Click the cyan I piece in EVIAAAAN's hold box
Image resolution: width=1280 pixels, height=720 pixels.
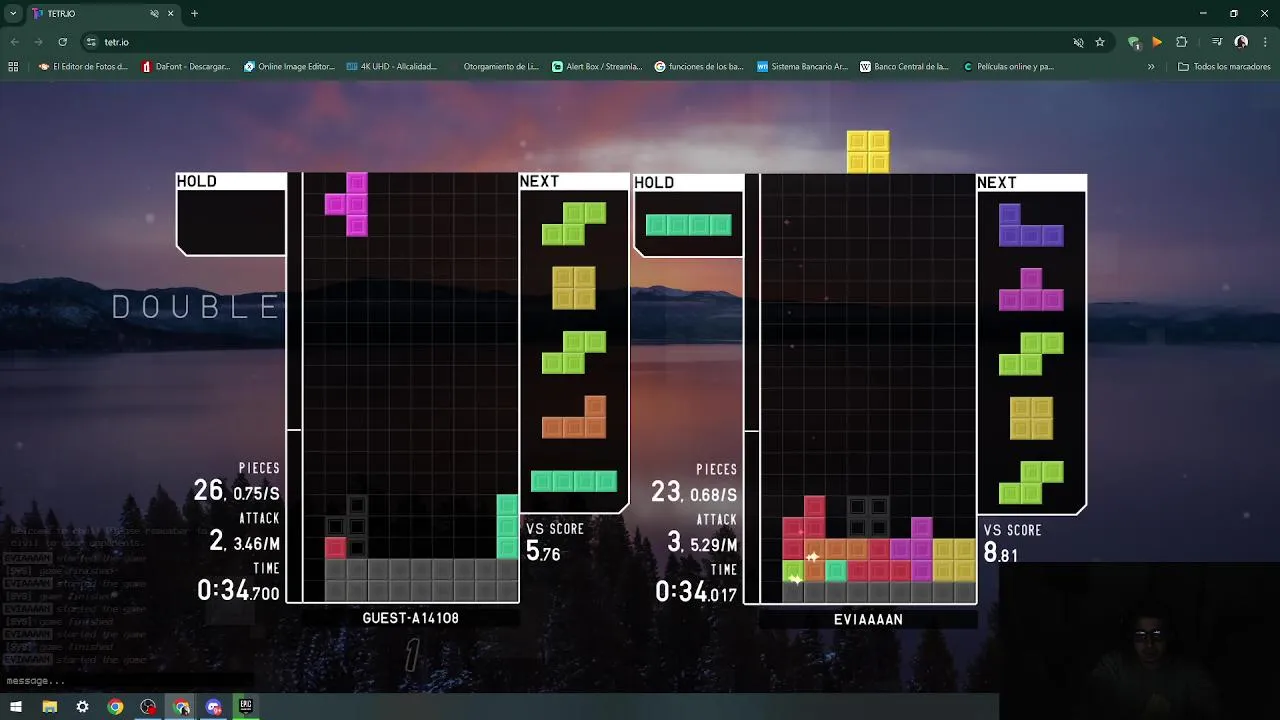pos(688,225)
